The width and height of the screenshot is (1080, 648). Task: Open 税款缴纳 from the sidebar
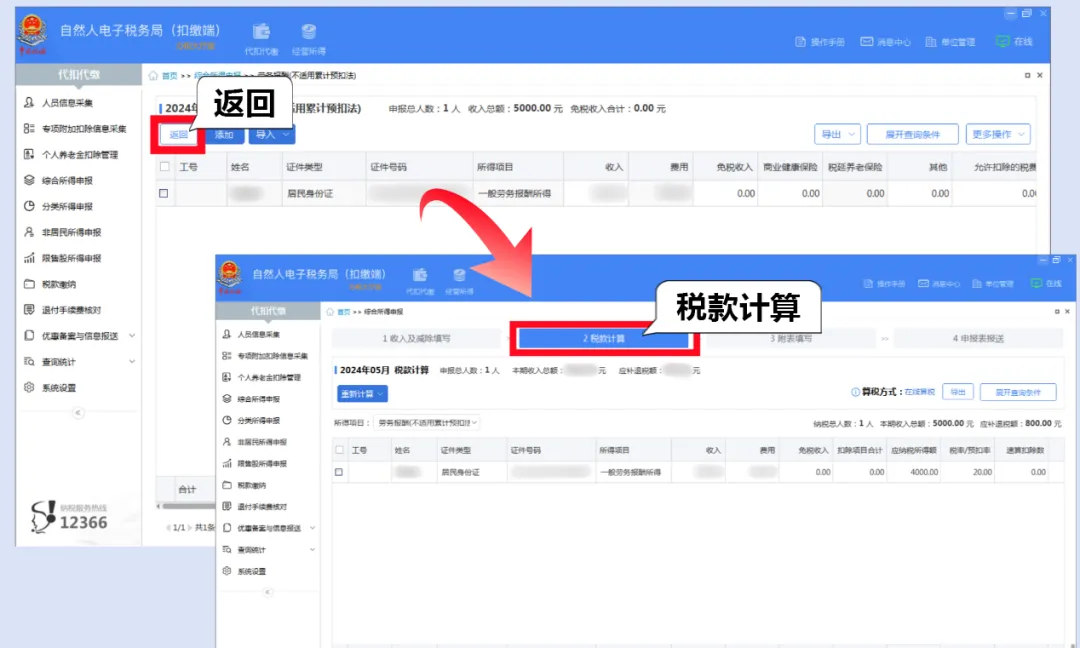[x=62, y=285]
